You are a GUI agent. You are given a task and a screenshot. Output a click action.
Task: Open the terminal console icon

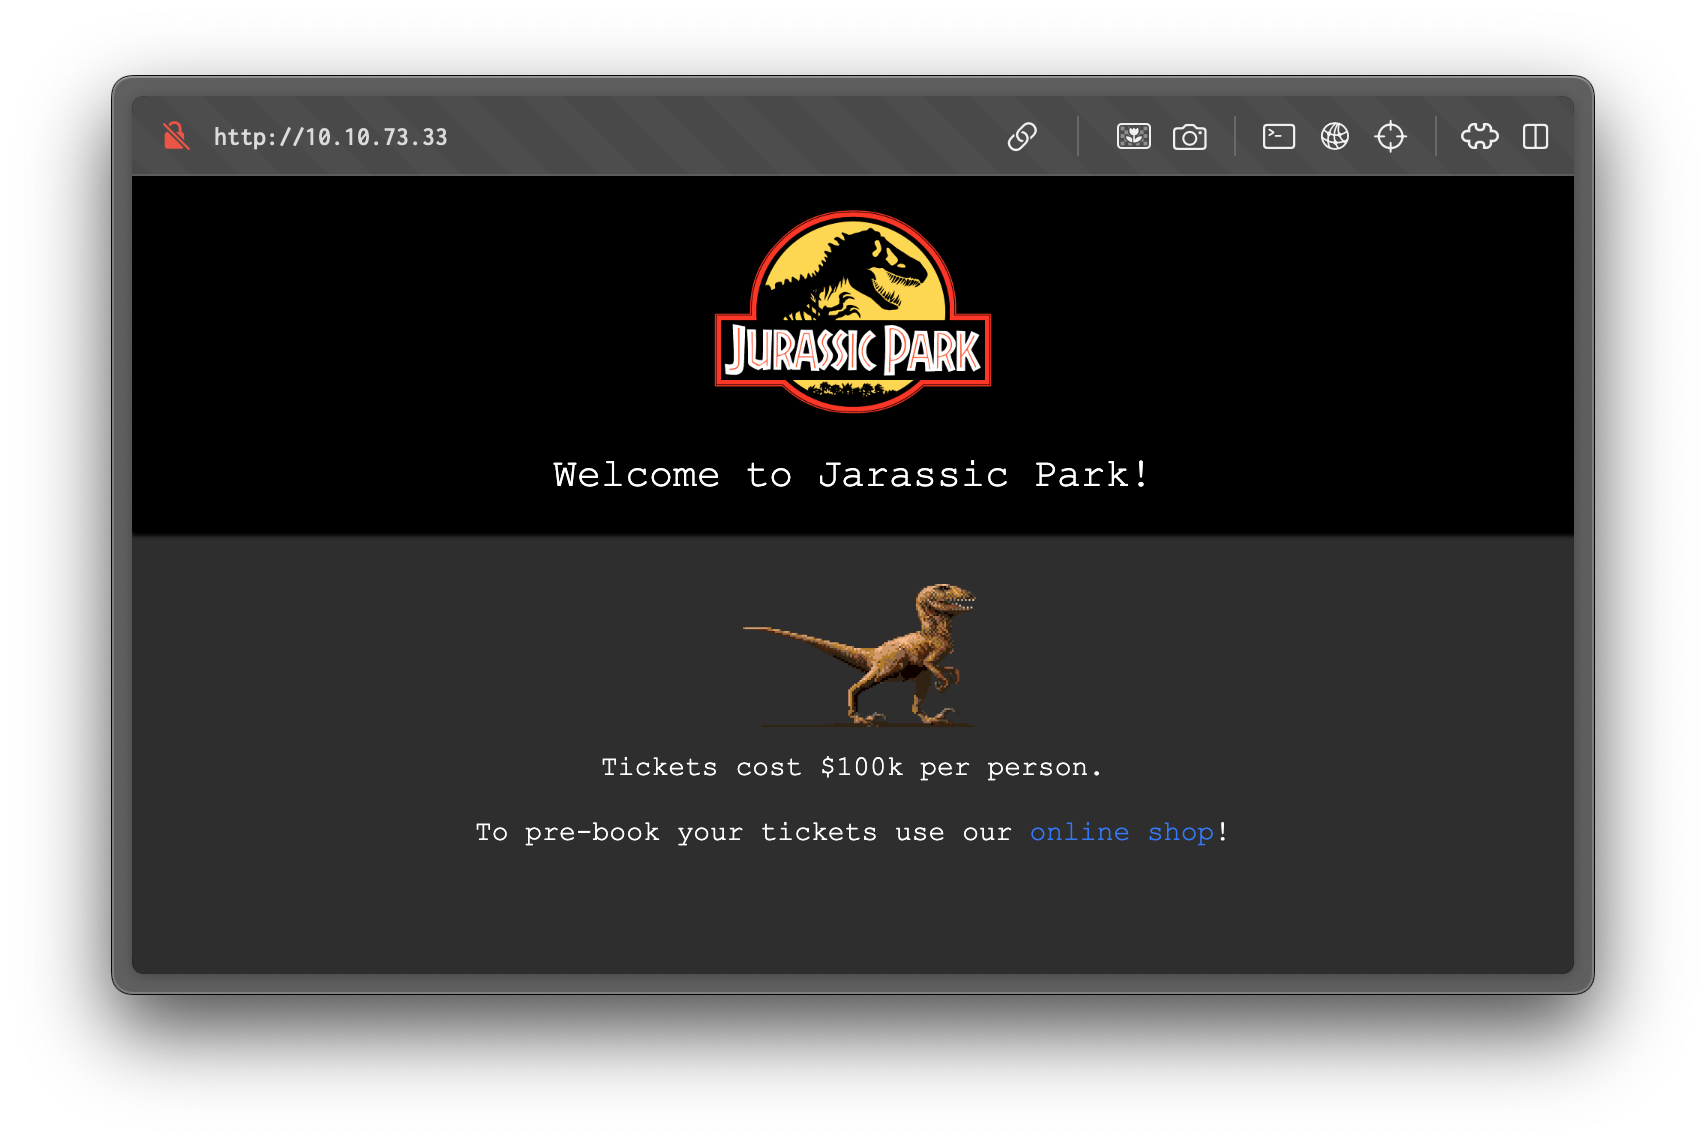(1279, 136)
